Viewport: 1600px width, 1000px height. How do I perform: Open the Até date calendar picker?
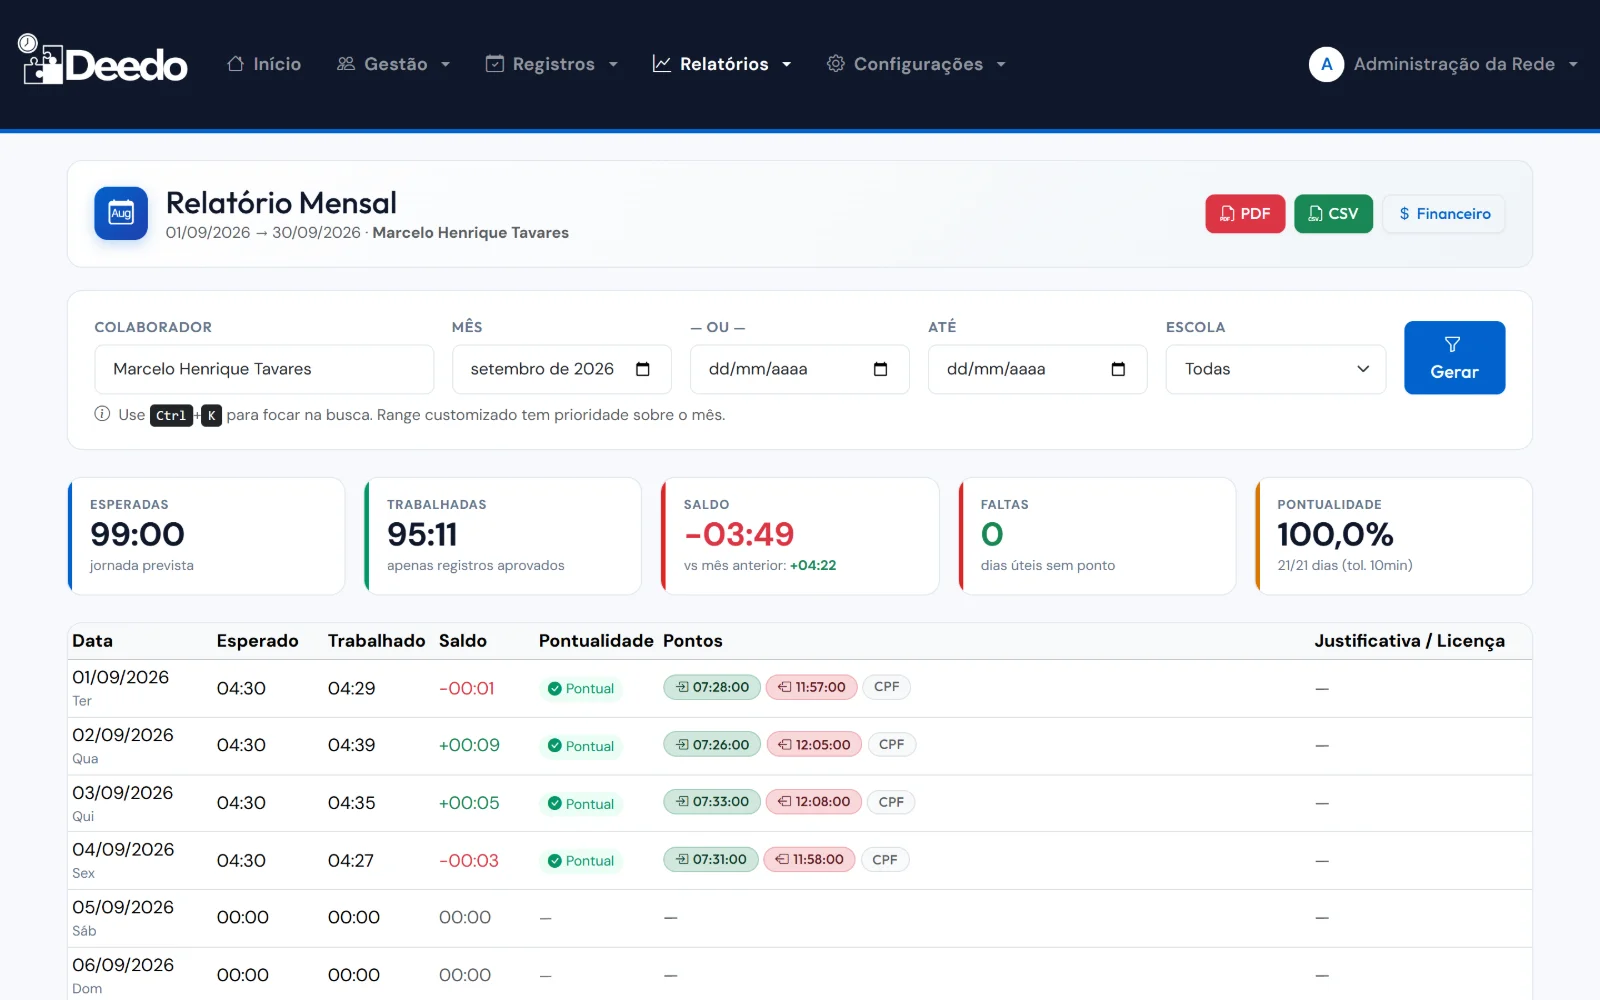[1118, 369]
